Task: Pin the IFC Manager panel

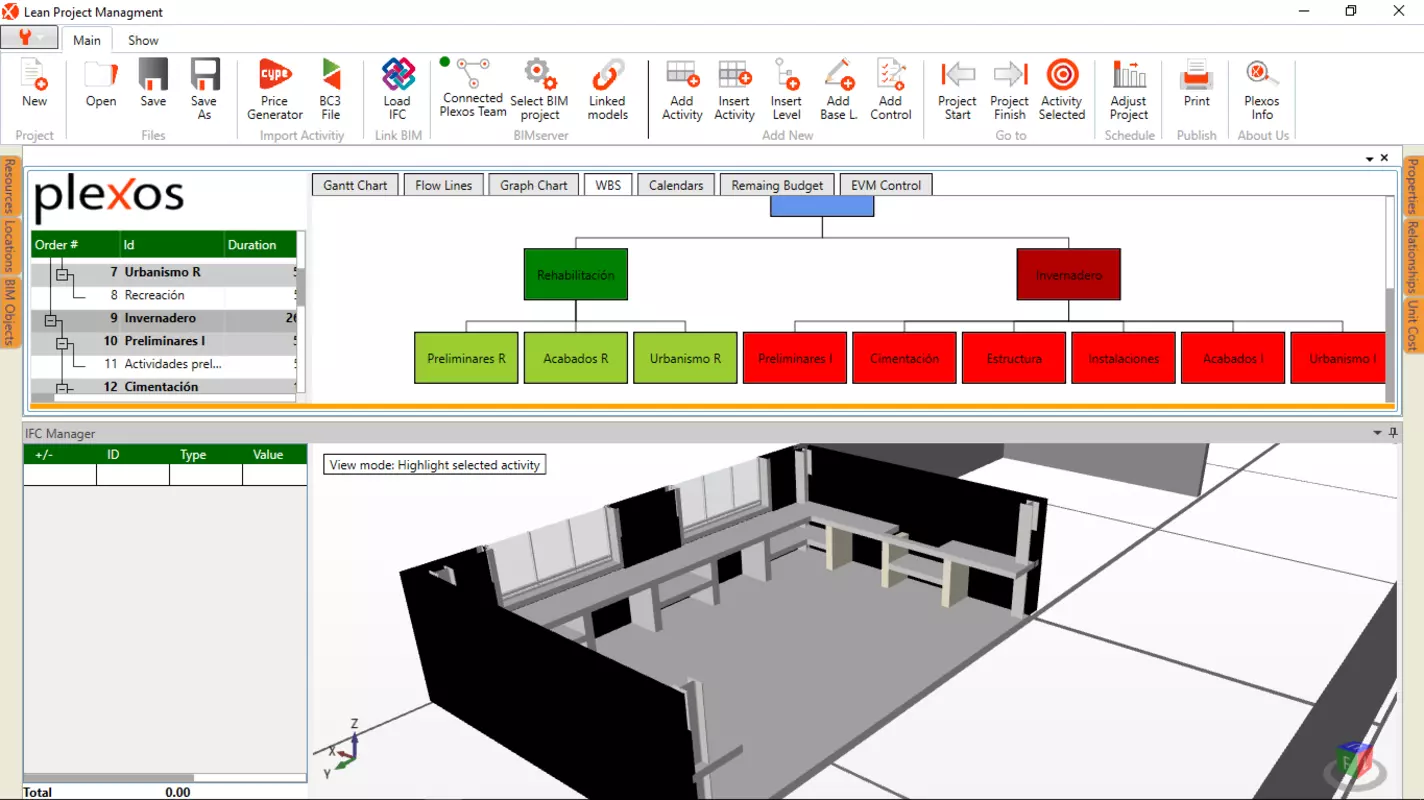Action: click(x=1393, y=433)
